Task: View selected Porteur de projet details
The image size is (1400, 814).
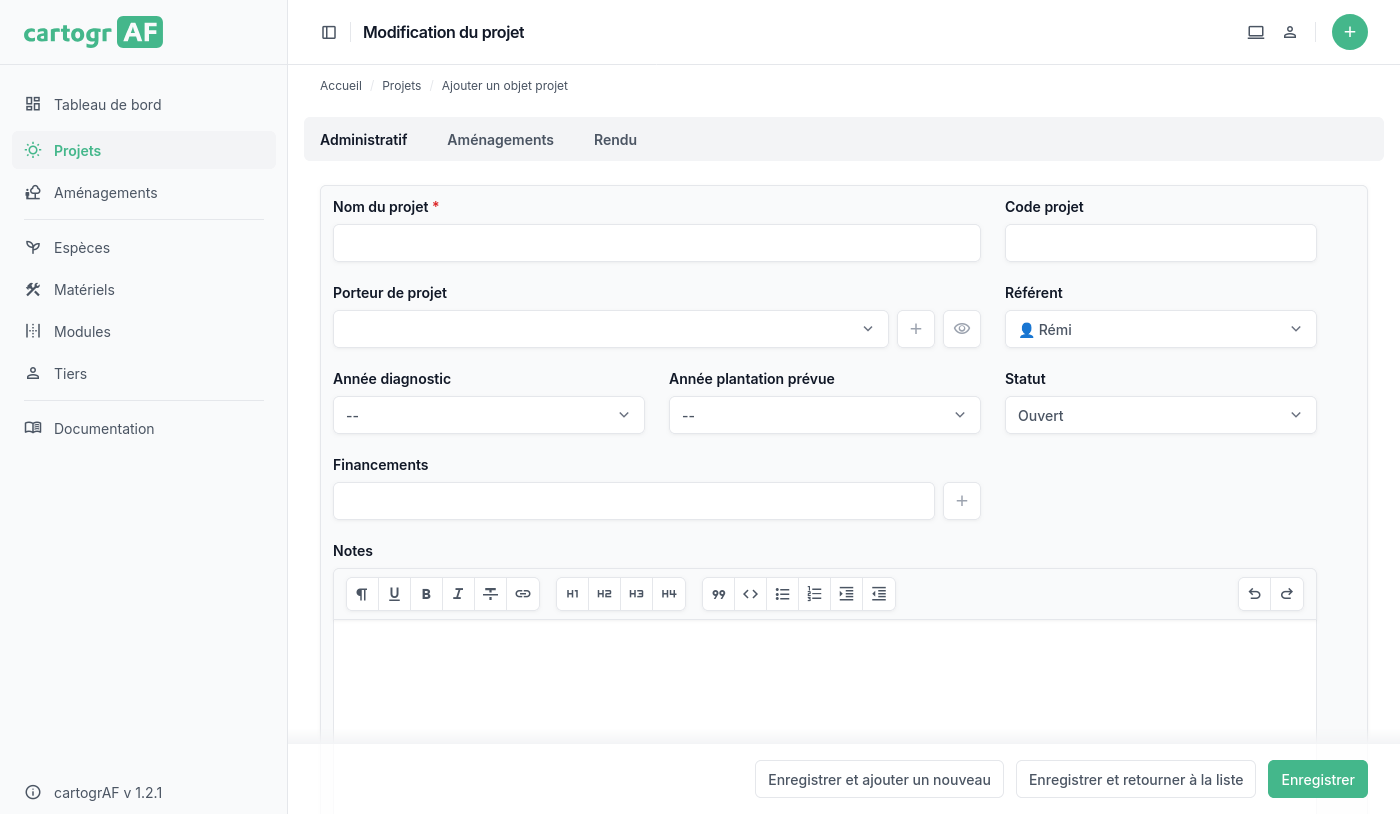Action: tap(961, 329)
